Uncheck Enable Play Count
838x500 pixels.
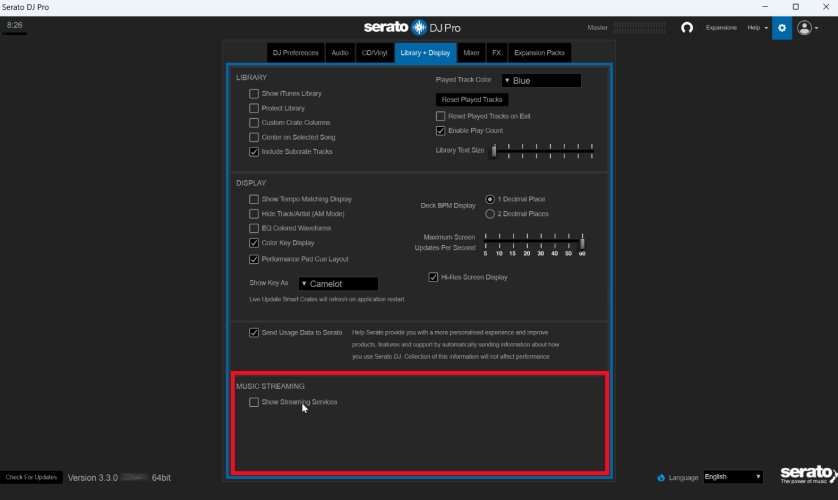tap(440, 130)
